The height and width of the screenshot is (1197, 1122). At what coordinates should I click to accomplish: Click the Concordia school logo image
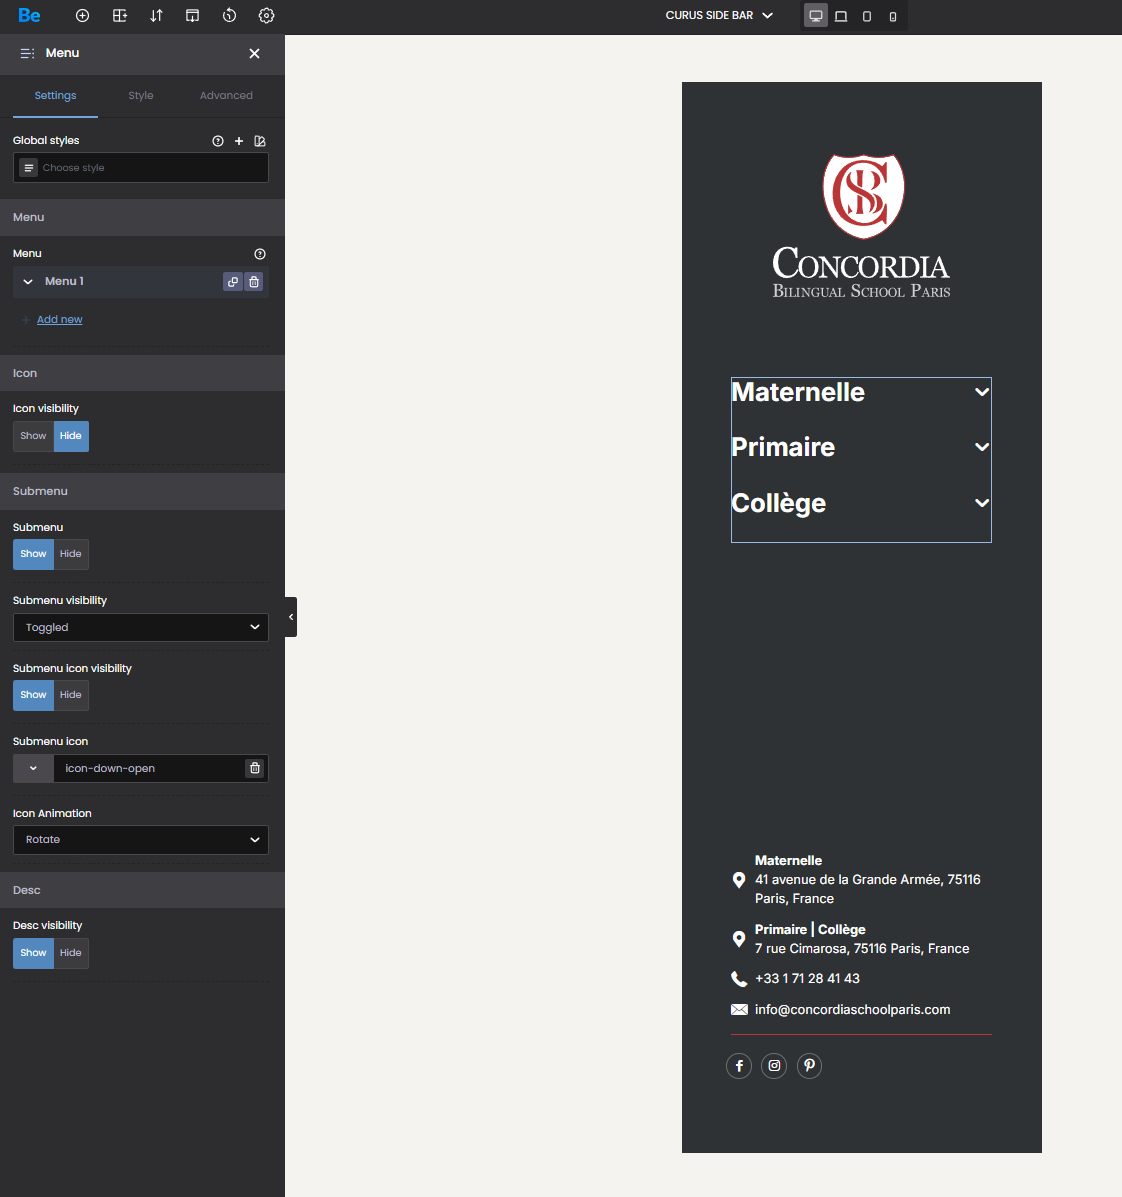(x=862, y=226)
